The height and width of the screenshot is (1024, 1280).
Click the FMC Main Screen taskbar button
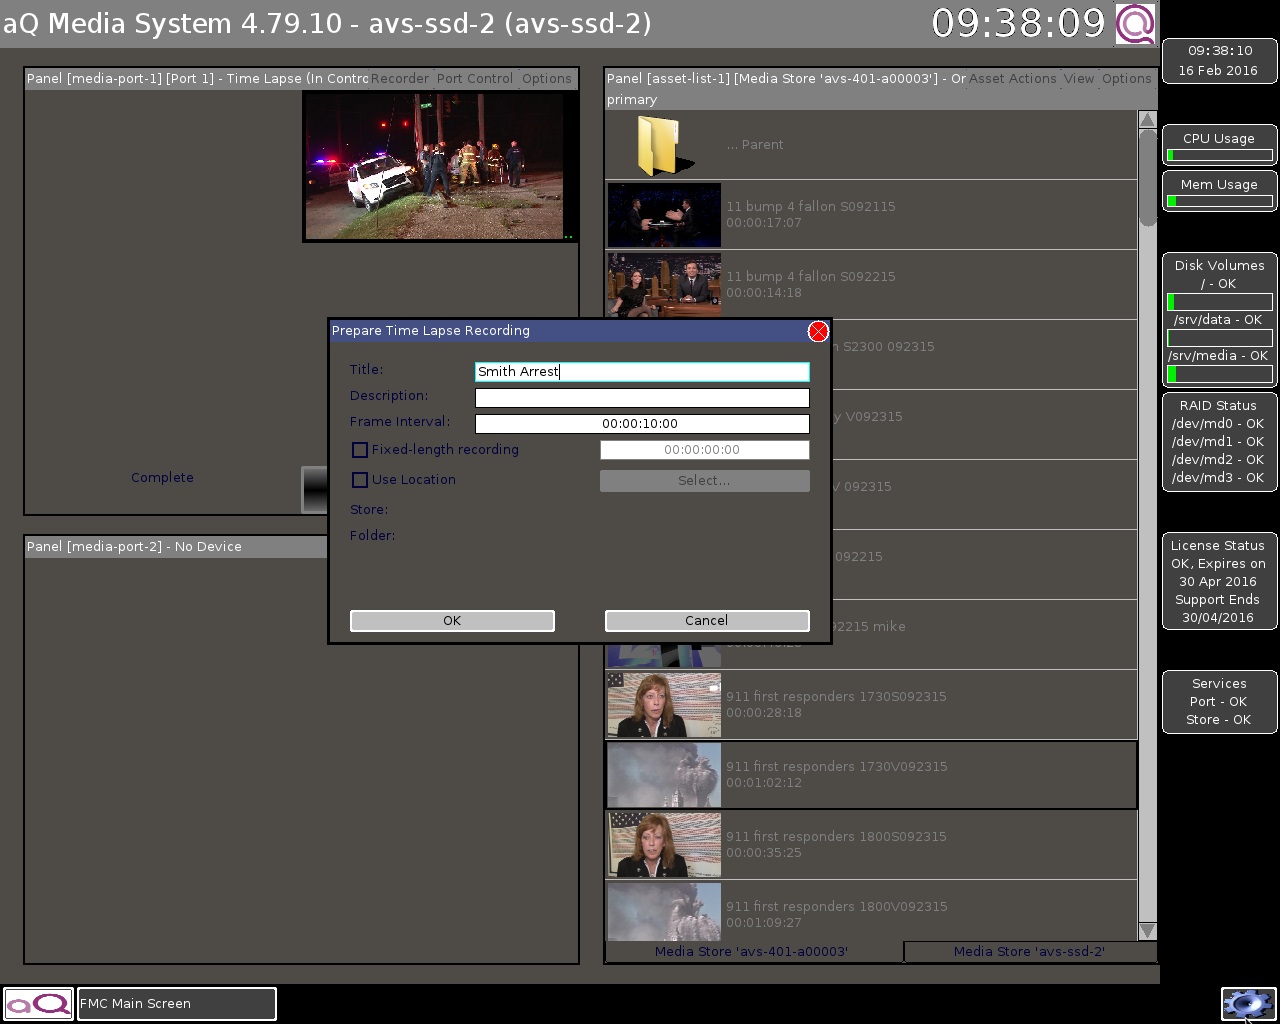click(x=177, y=1004)
